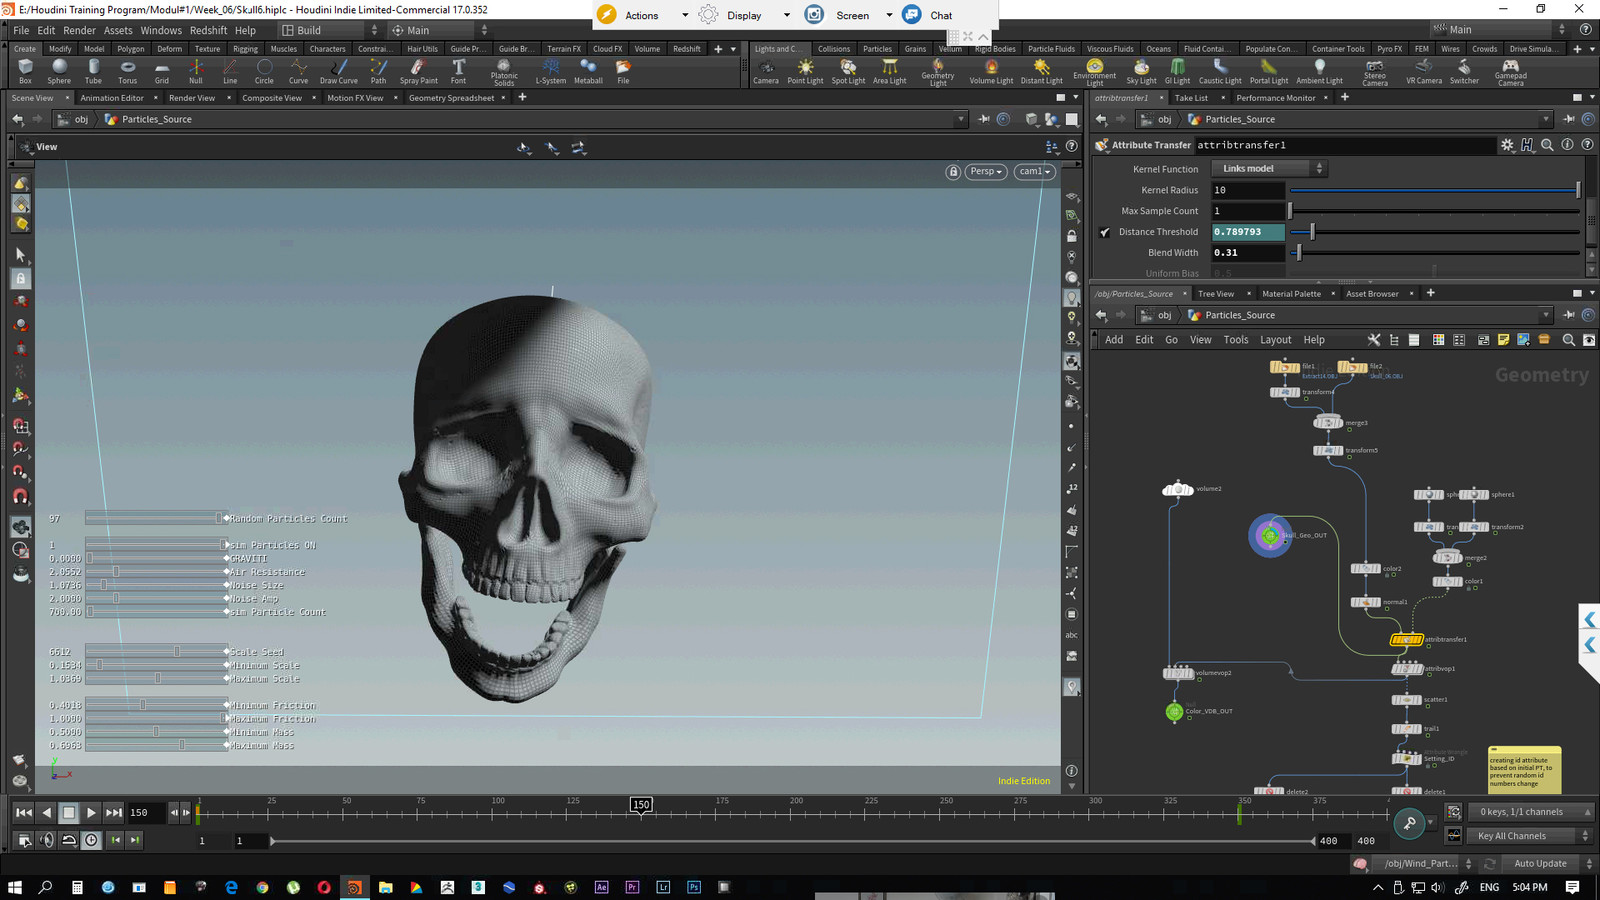Select the Sphere tool on the Create shelf

pos(59,70)
